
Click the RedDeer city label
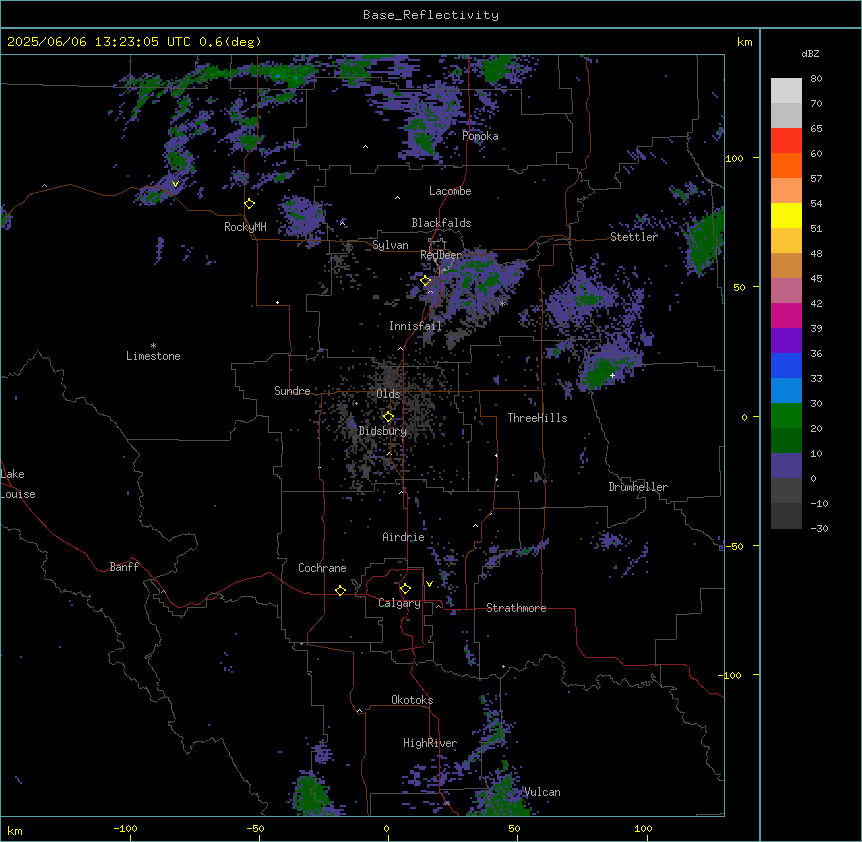[441, 255]
